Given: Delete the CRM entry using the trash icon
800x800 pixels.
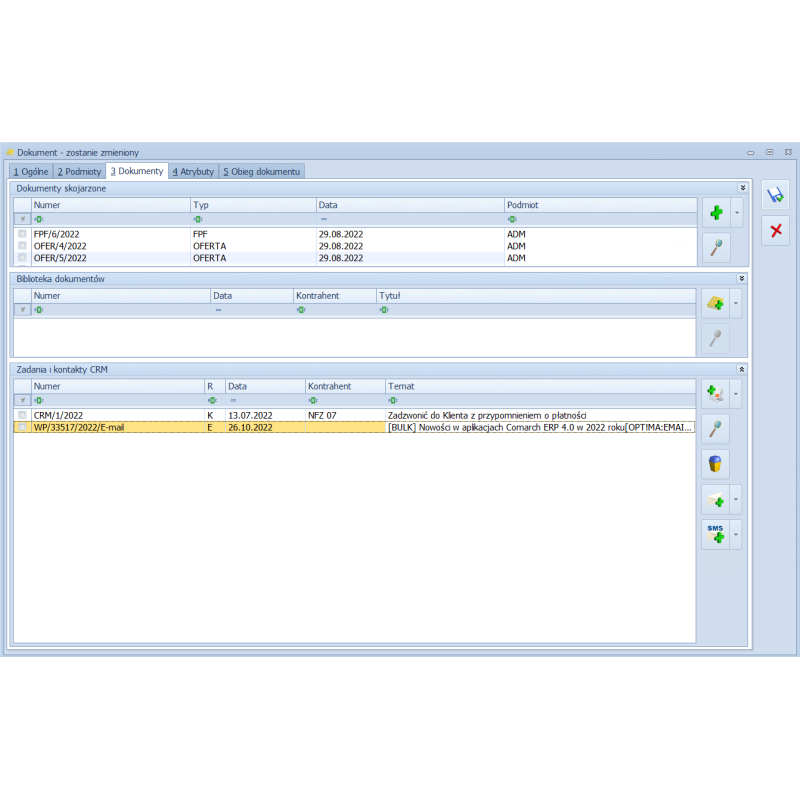Looking at the screenshot, I should tap(716, 464).
